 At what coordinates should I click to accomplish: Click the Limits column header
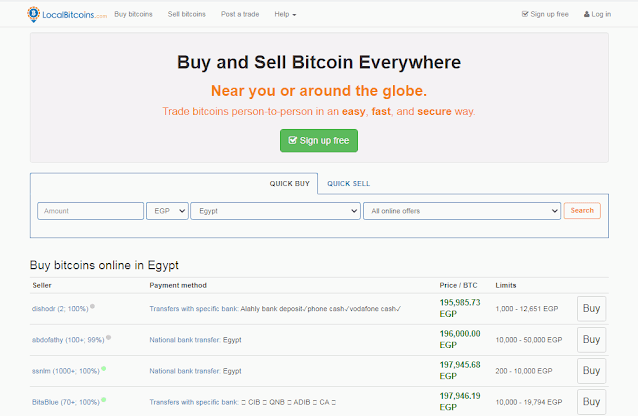tap(506, 285)
